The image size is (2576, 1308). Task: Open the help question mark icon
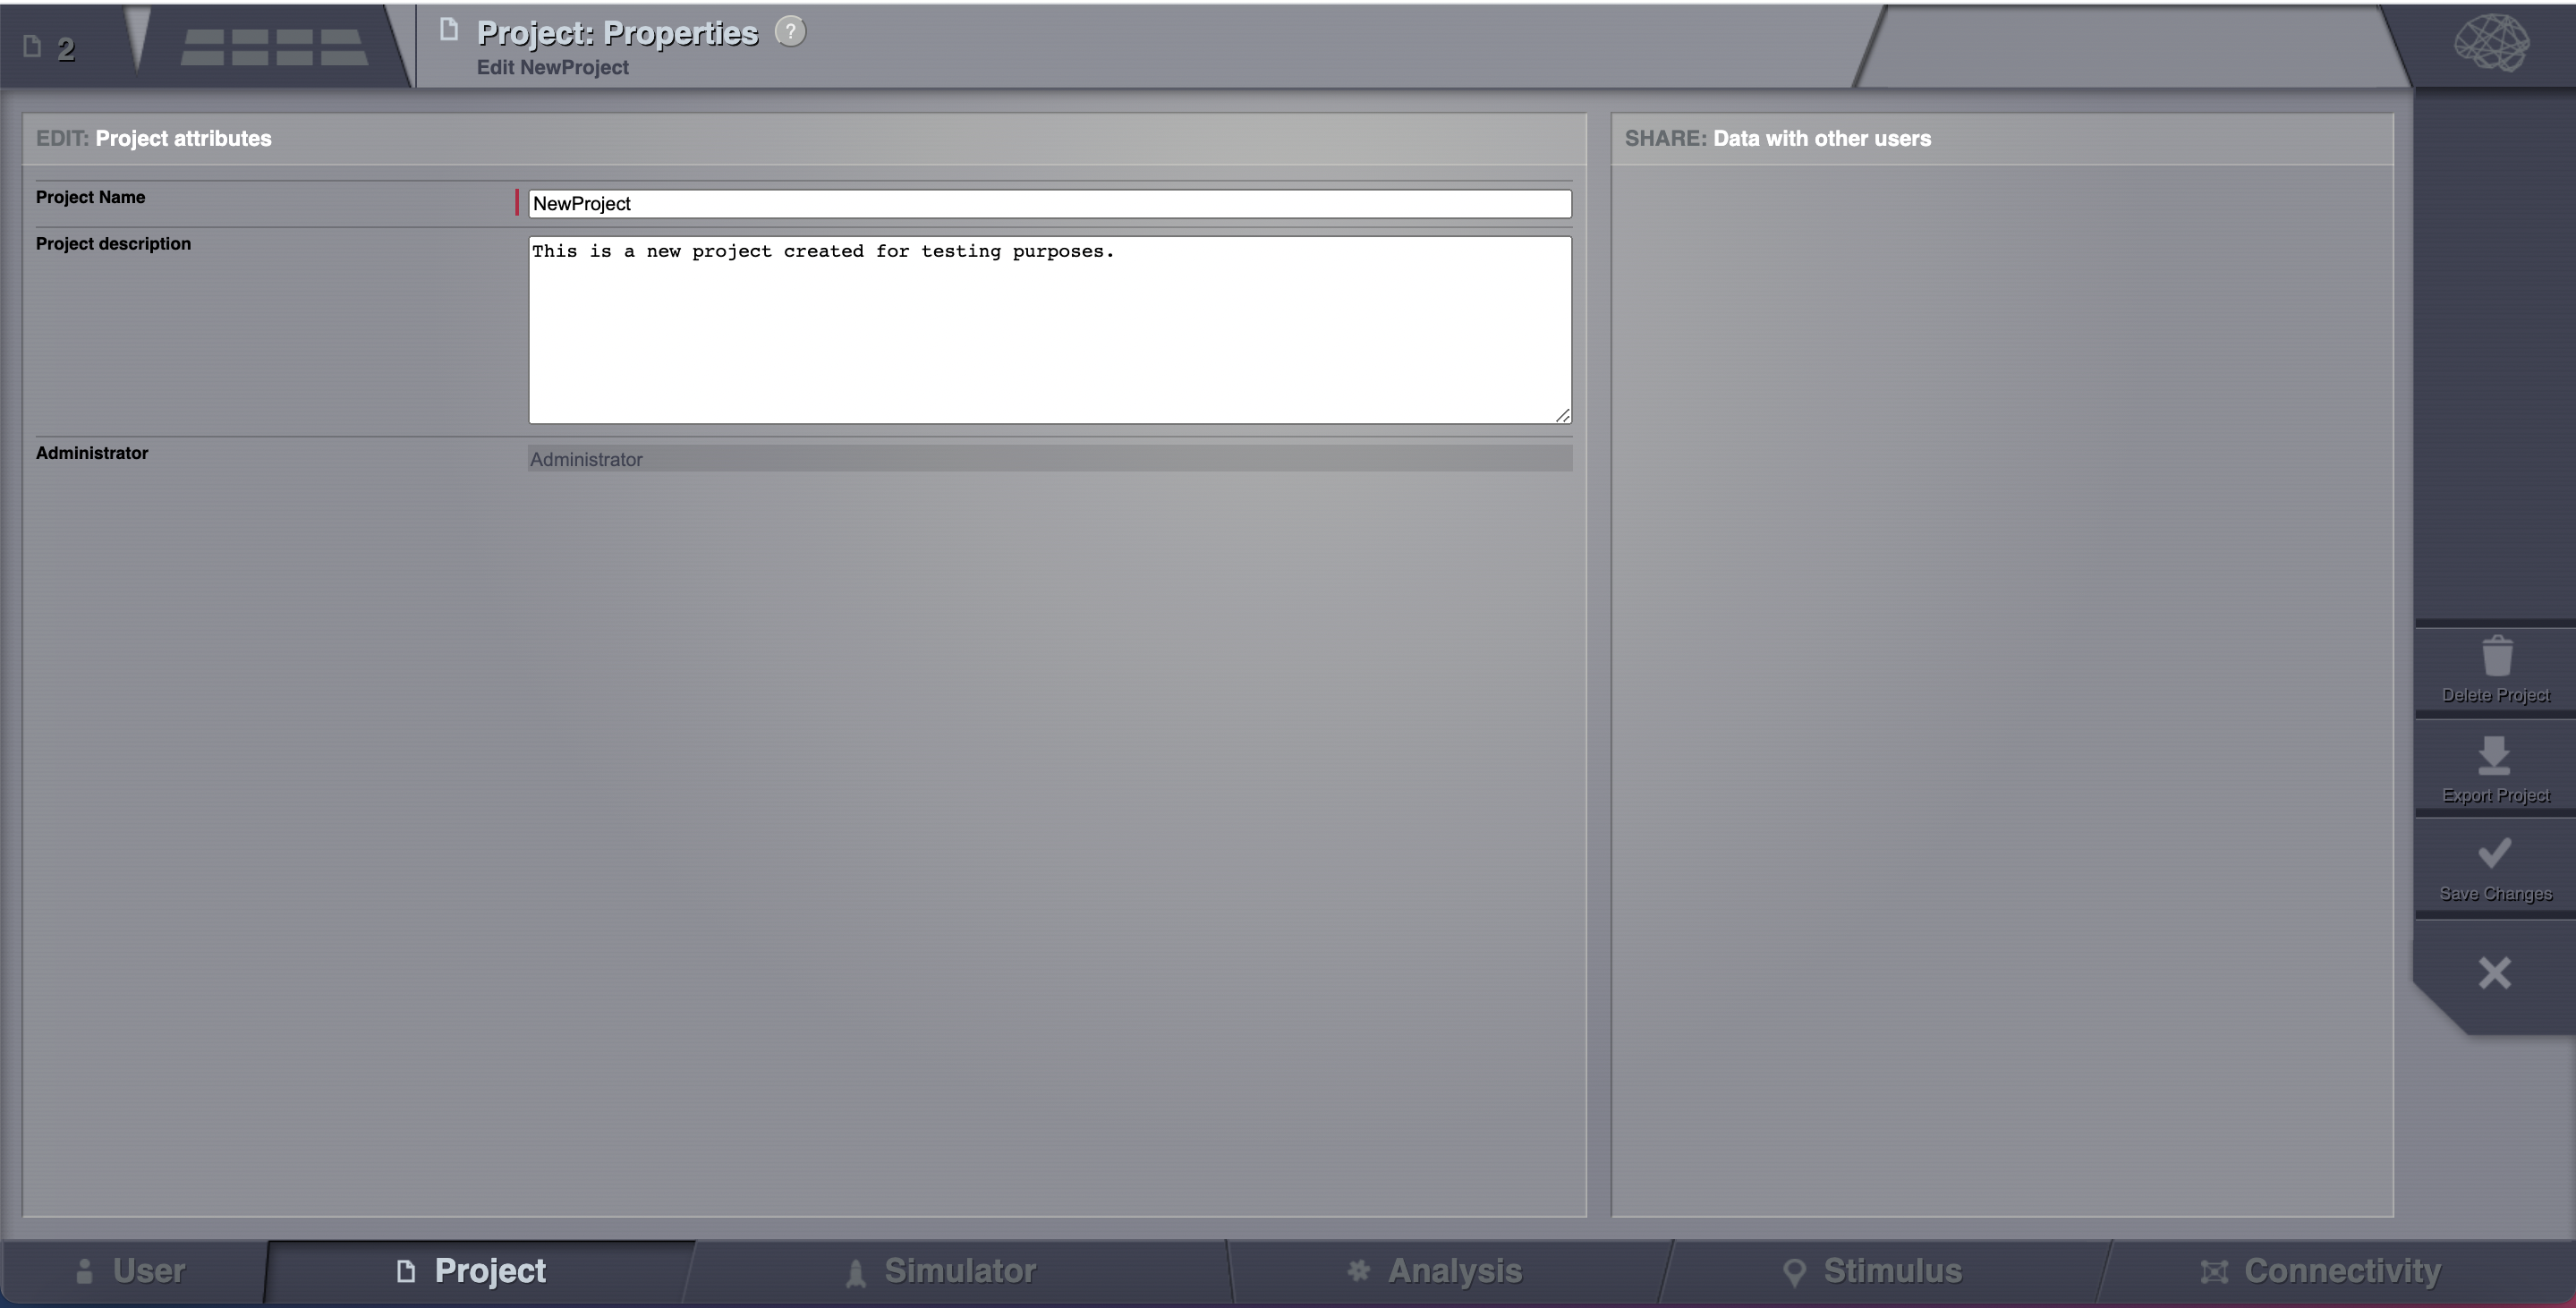pyautogui.click(x=790, y=32)
